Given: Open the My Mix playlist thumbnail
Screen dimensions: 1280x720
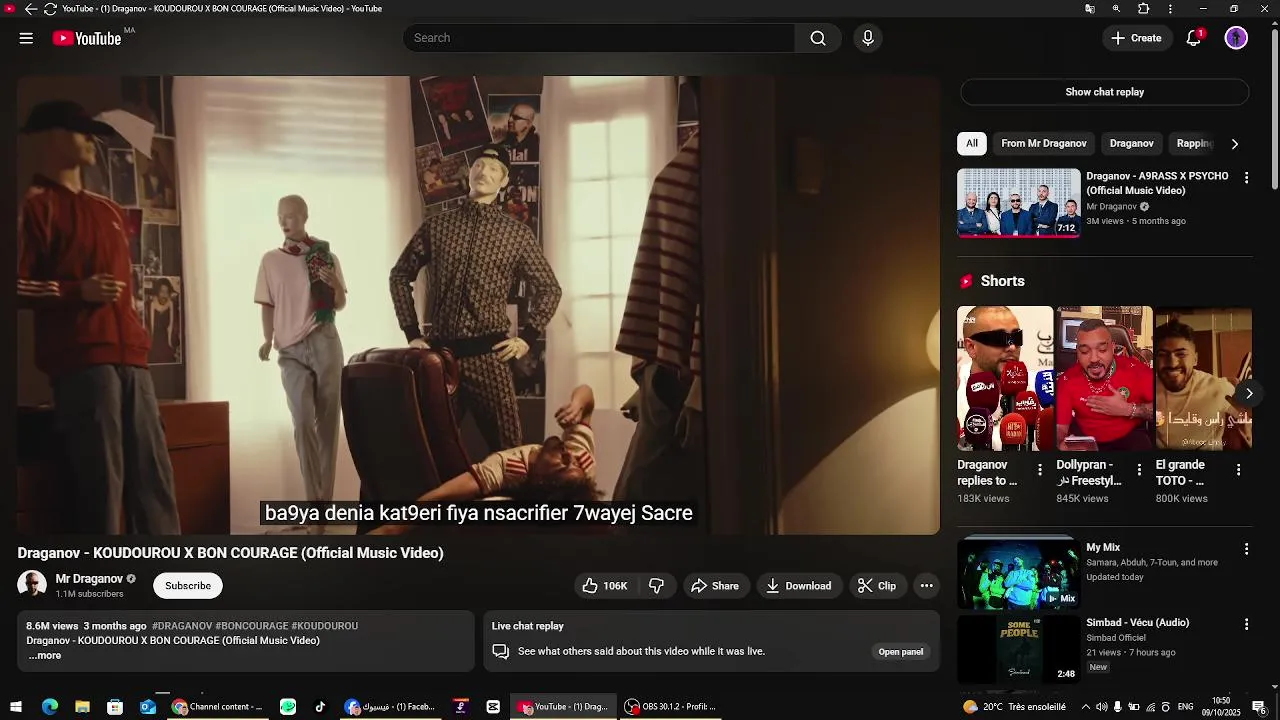Looking at the screenshot, I should [x=1018, y=573].
